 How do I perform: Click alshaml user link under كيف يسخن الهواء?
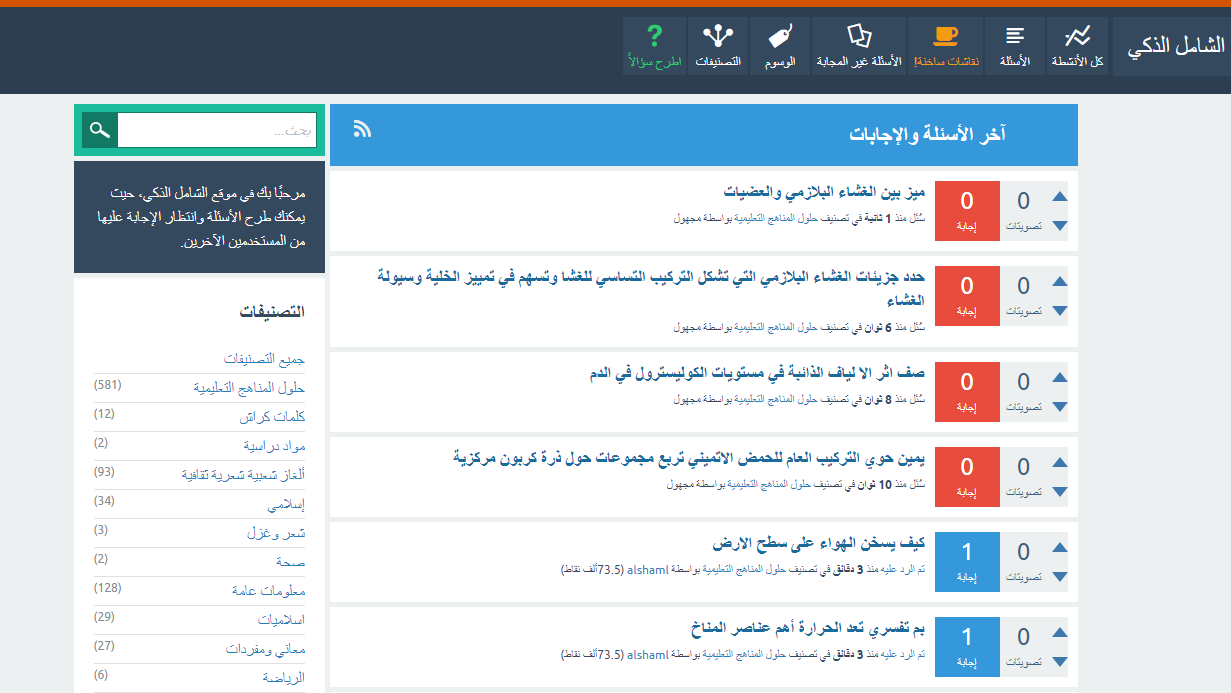click(647, 570)
